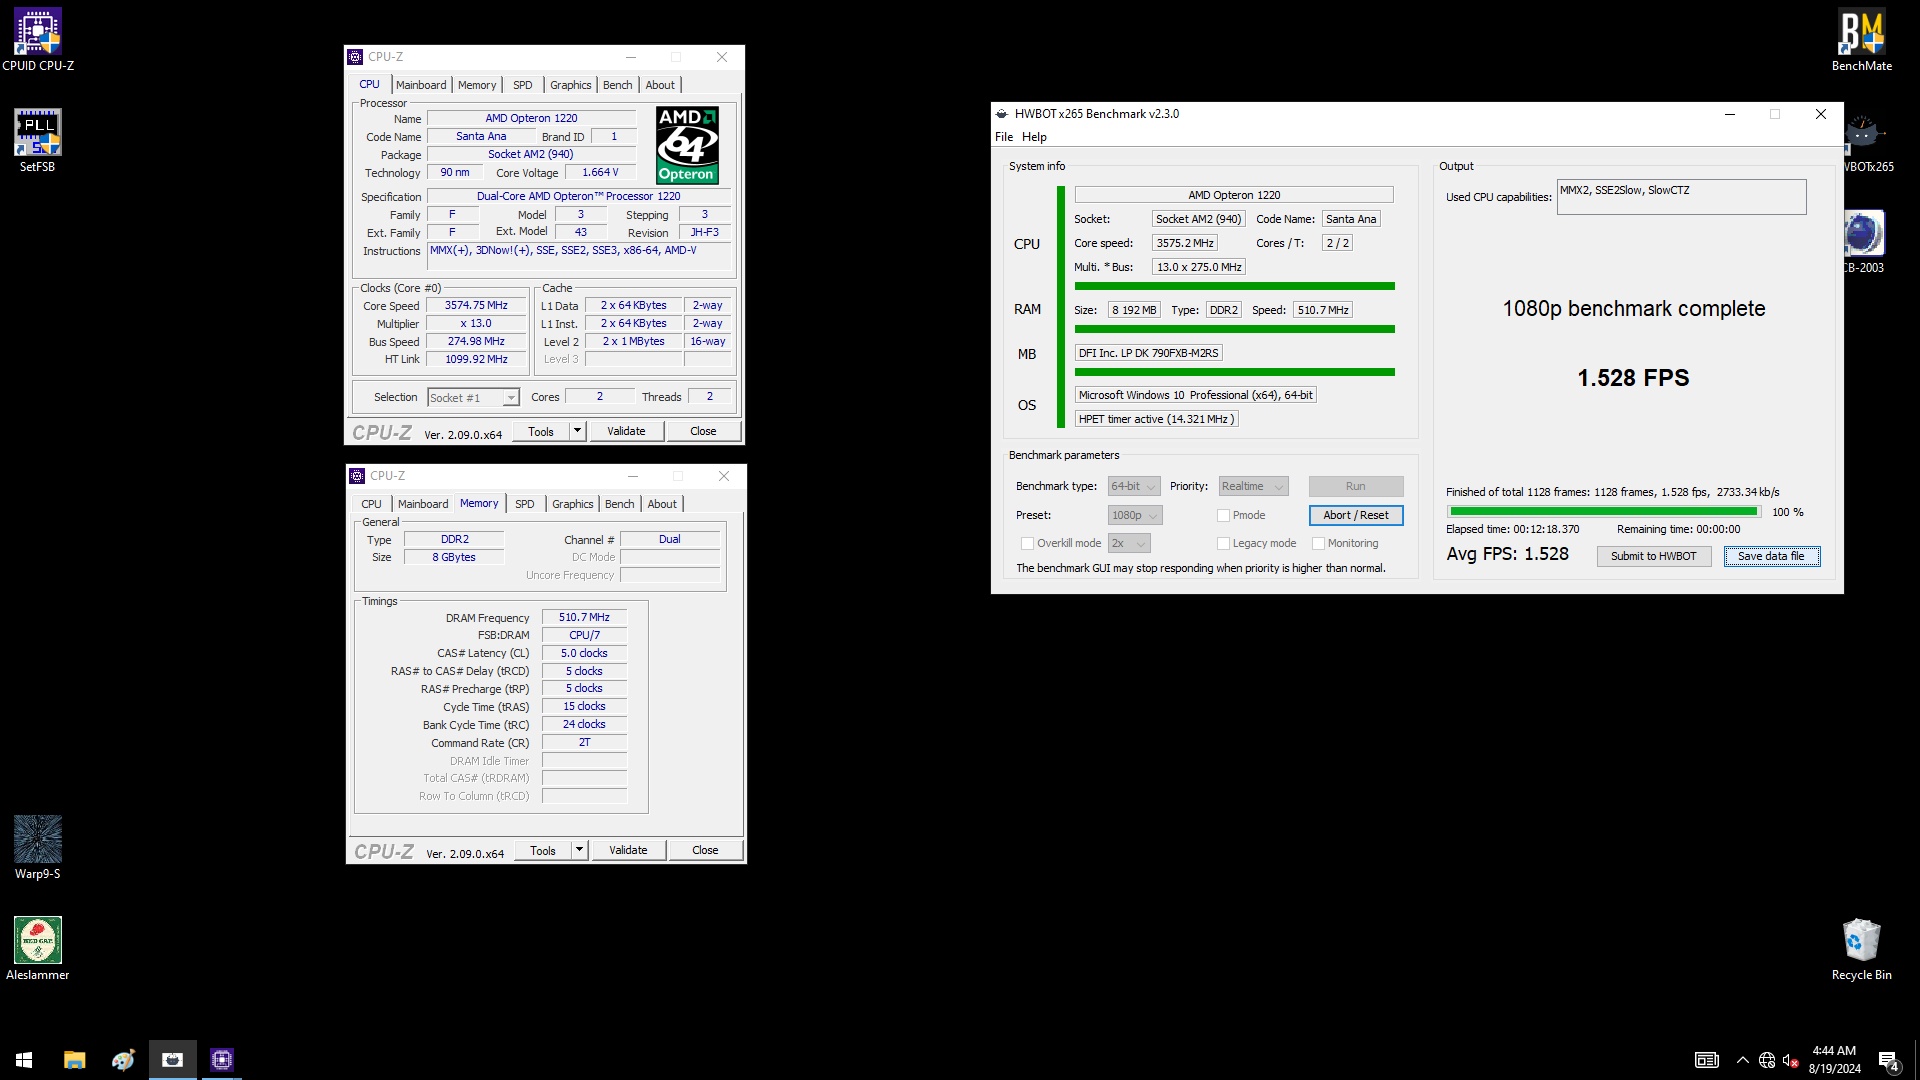Switch to Bench tab in upper CPU-Z window
Viewport: 1920px width, 1080px height.
pyautogui.click(x=618, y=85)
